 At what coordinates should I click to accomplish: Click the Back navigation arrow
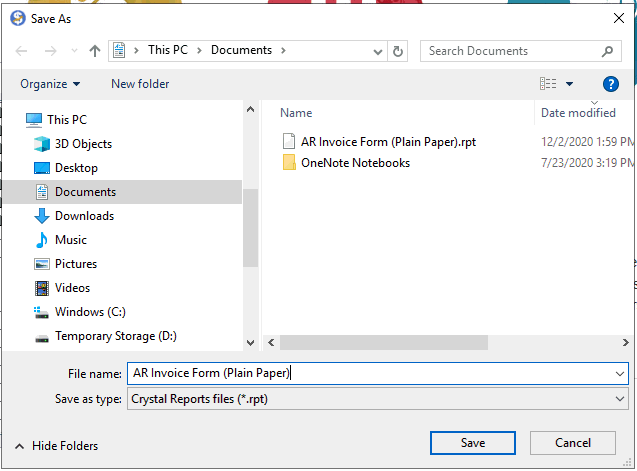click(22, 51)
